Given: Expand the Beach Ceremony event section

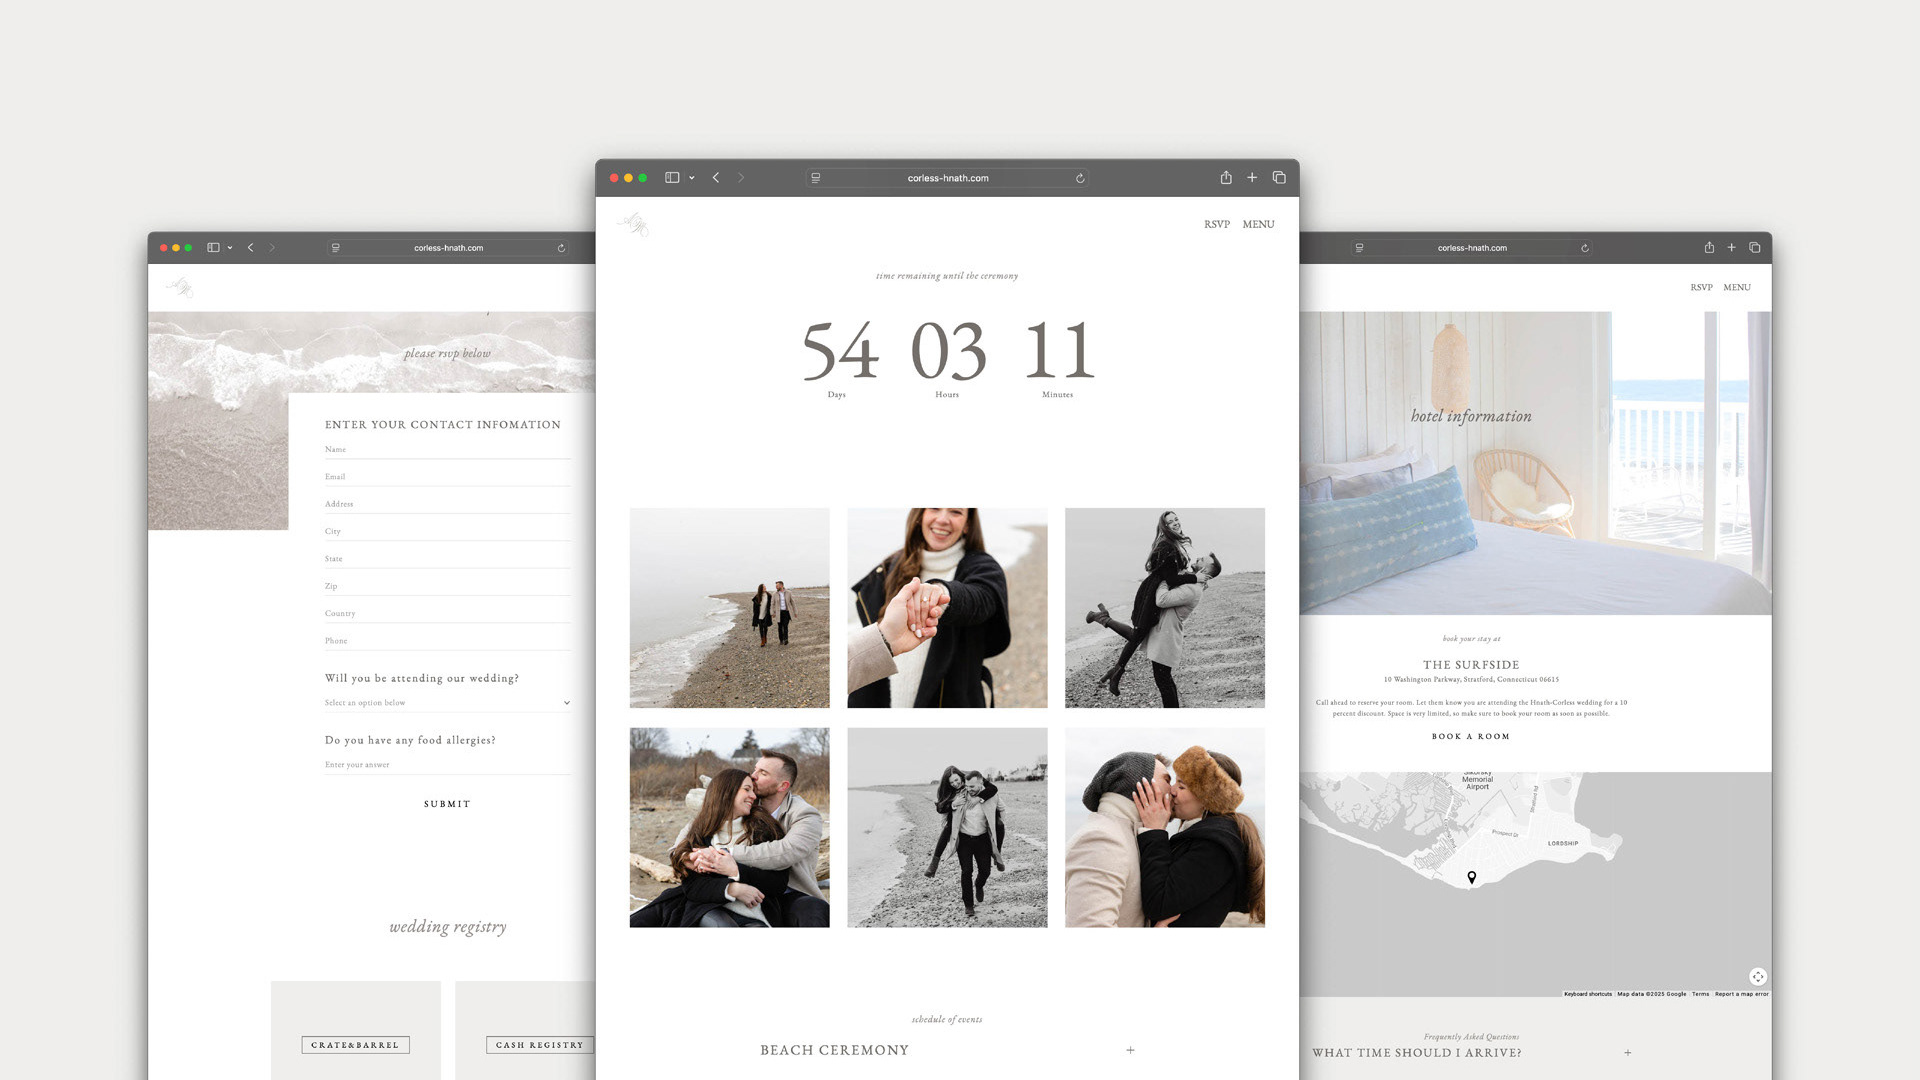Looking at the screenshot, I should (1130, 1050).
